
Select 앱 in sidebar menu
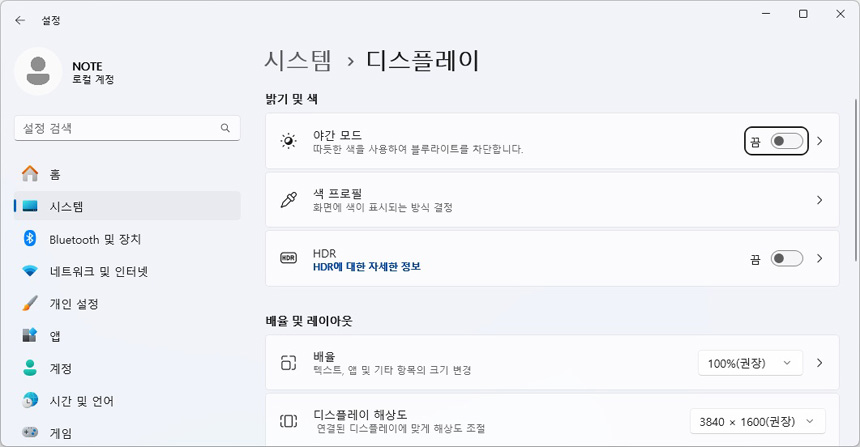pos(55,336)
